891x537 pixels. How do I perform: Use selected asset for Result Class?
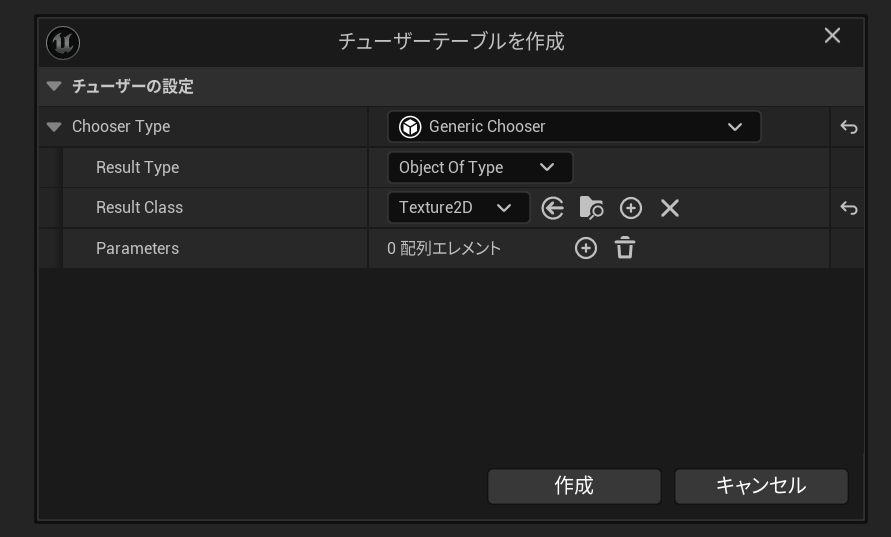(x=553, y=208)
